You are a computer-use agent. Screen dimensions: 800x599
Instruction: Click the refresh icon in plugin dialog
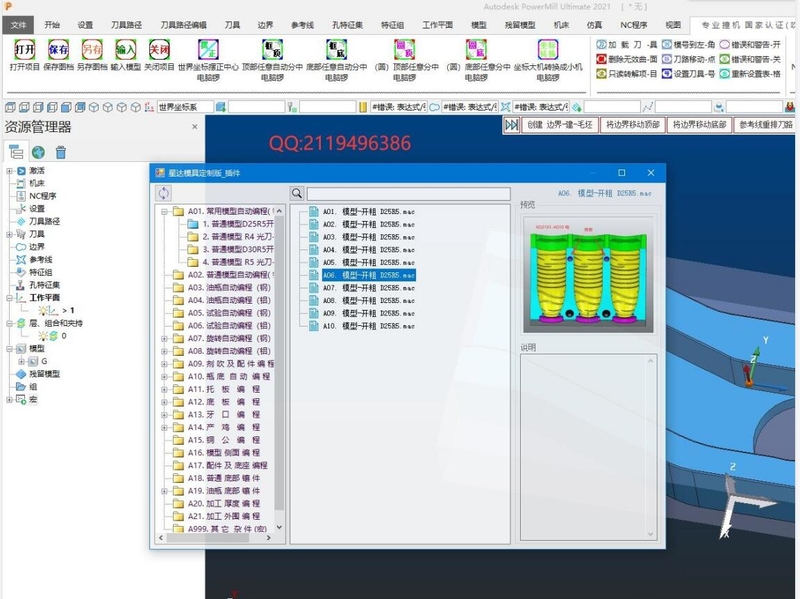click(164, 193)
